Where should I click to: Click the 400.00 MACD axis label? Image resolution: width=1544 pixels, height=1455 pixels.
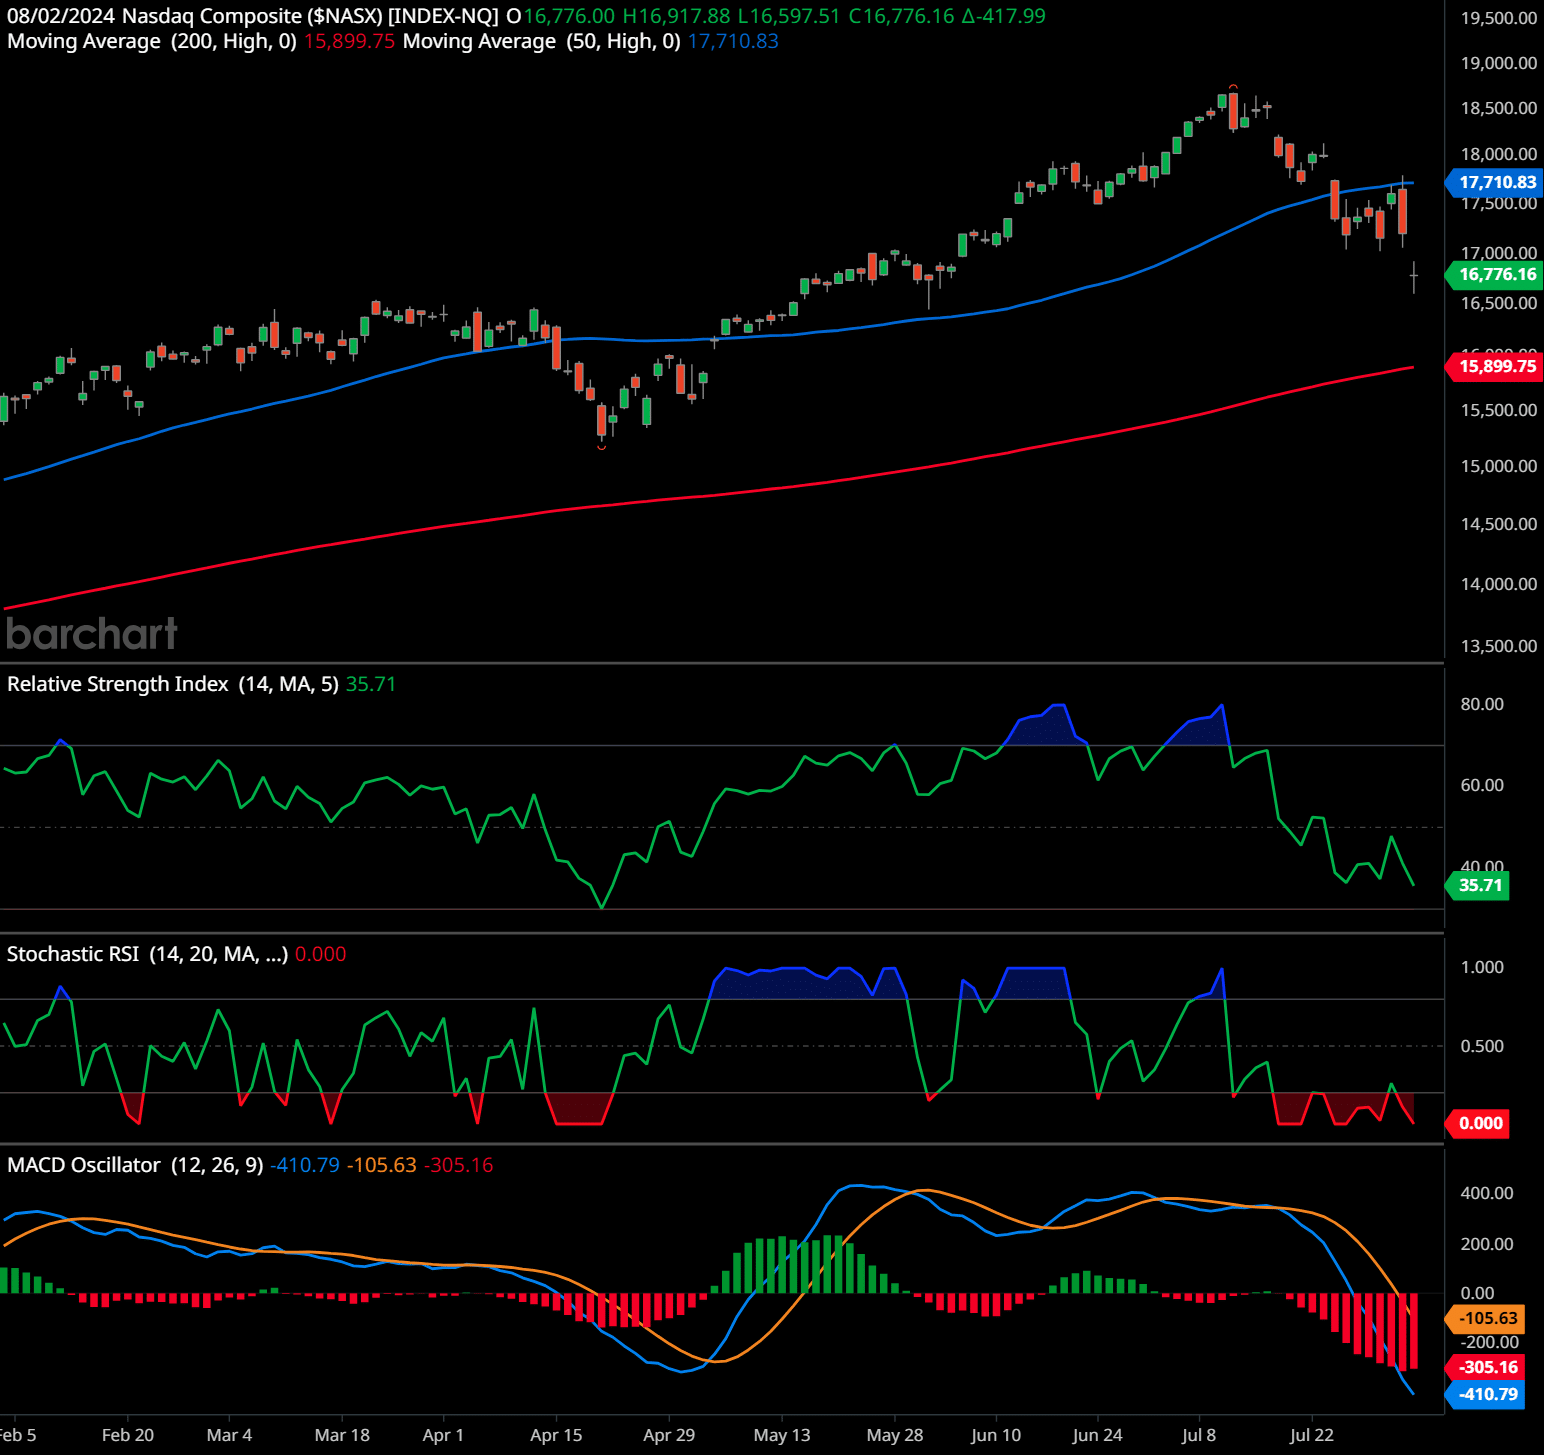(1487, 1193)
